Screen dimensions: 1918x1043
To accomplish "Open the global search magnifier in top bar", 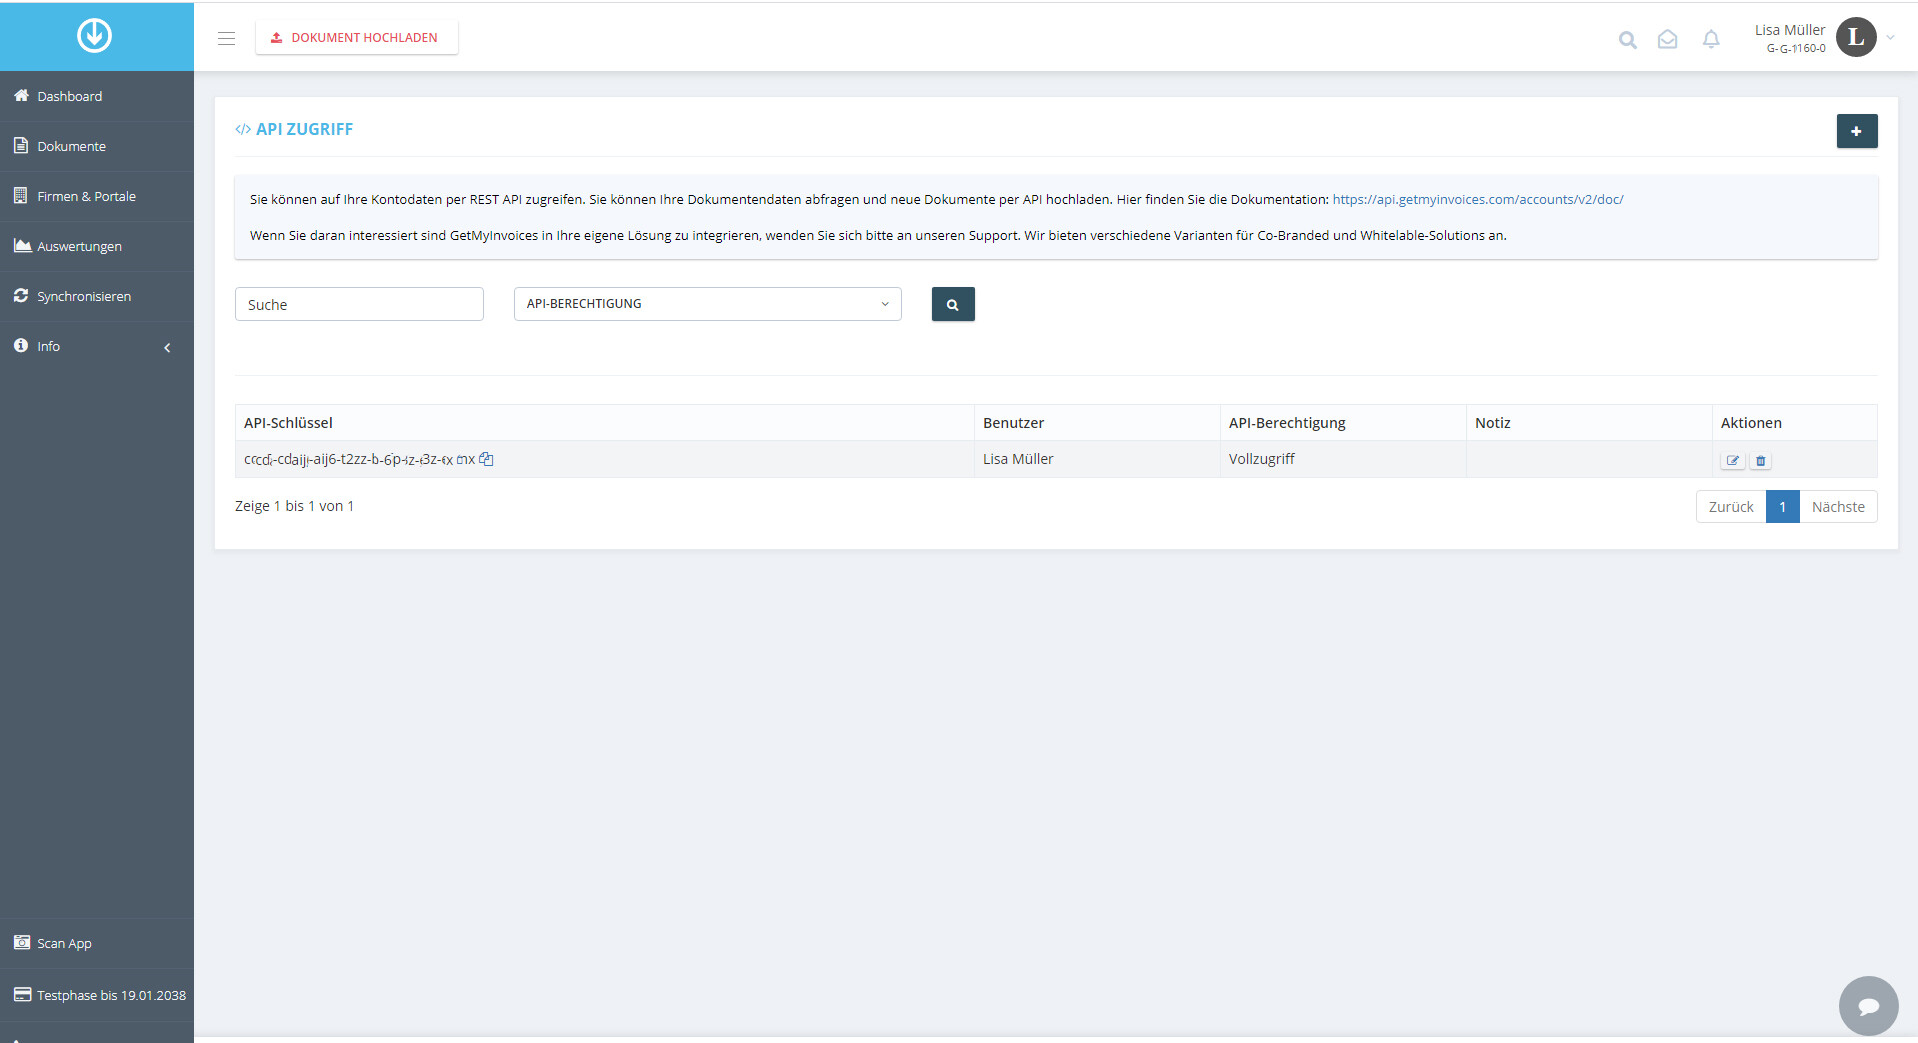I will pyautogui.click(x=1628, y=40).
